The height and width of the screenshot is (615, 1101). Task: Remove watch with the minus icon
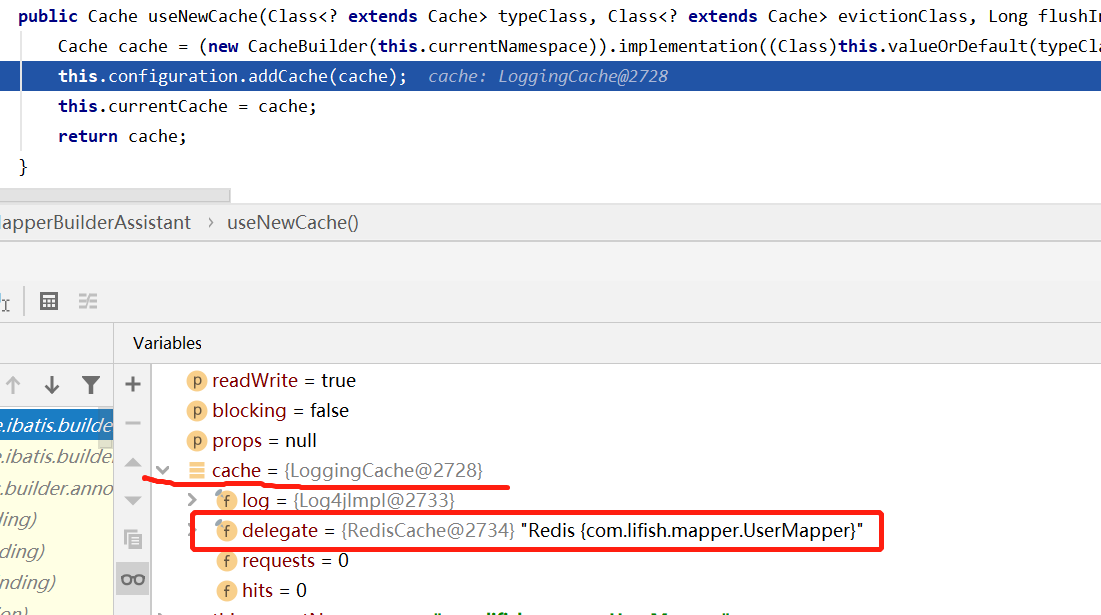[133, 423]
